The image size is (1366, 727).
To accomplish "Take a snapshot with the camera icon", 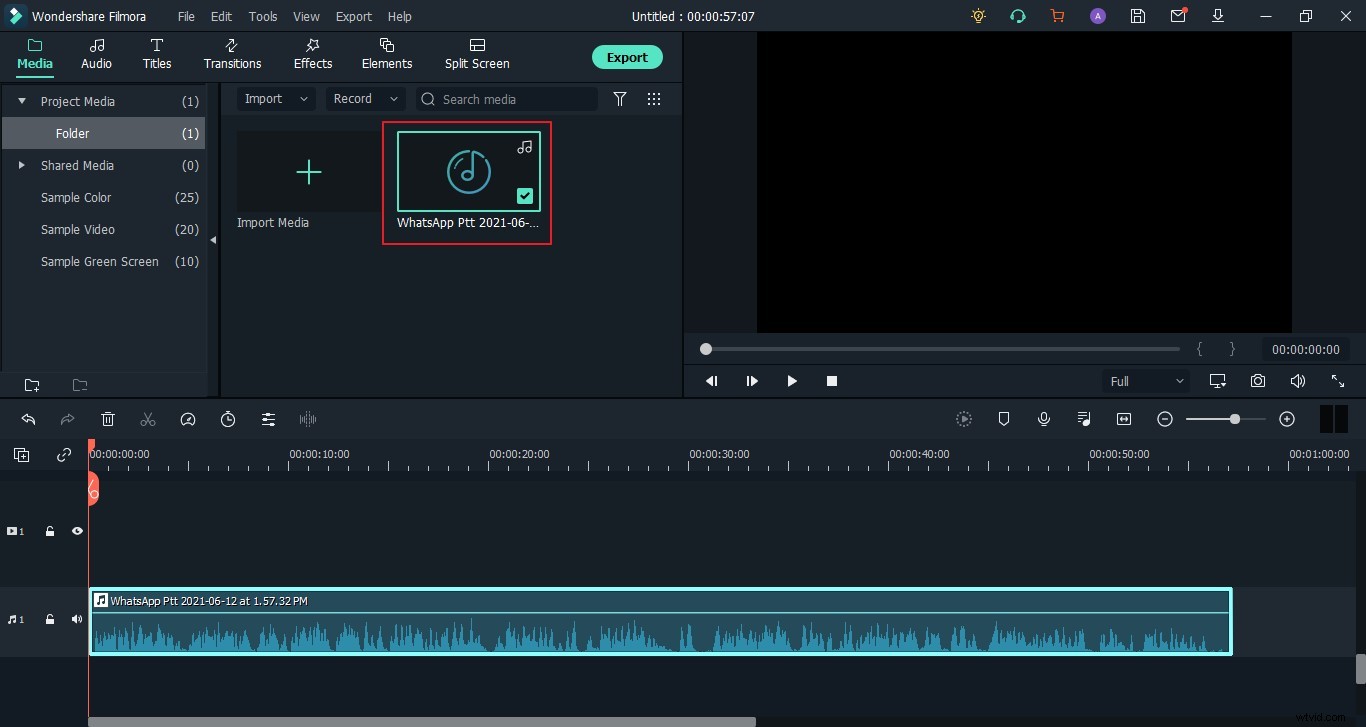I will pyautogui.click(x=1258, y=381).
